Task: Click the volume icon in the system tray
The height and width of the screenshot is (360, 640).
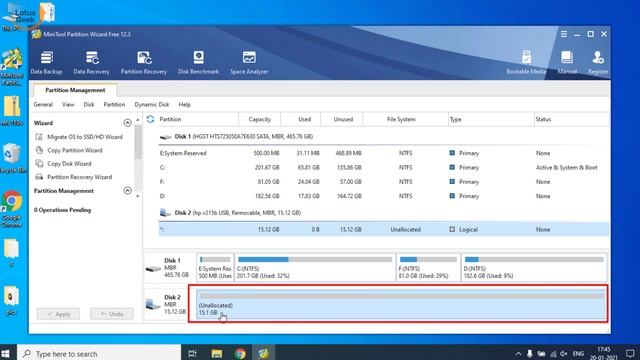Action: [x=564, y=354]
